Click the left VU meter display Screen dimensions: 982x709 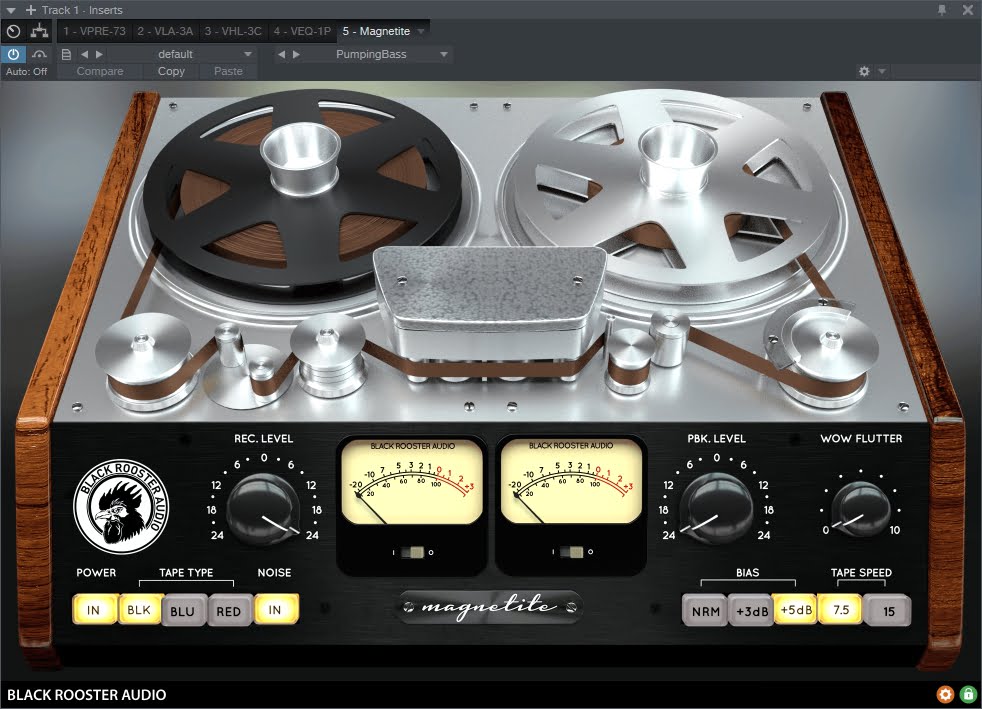pyautogui.click(x=412, y=481)
